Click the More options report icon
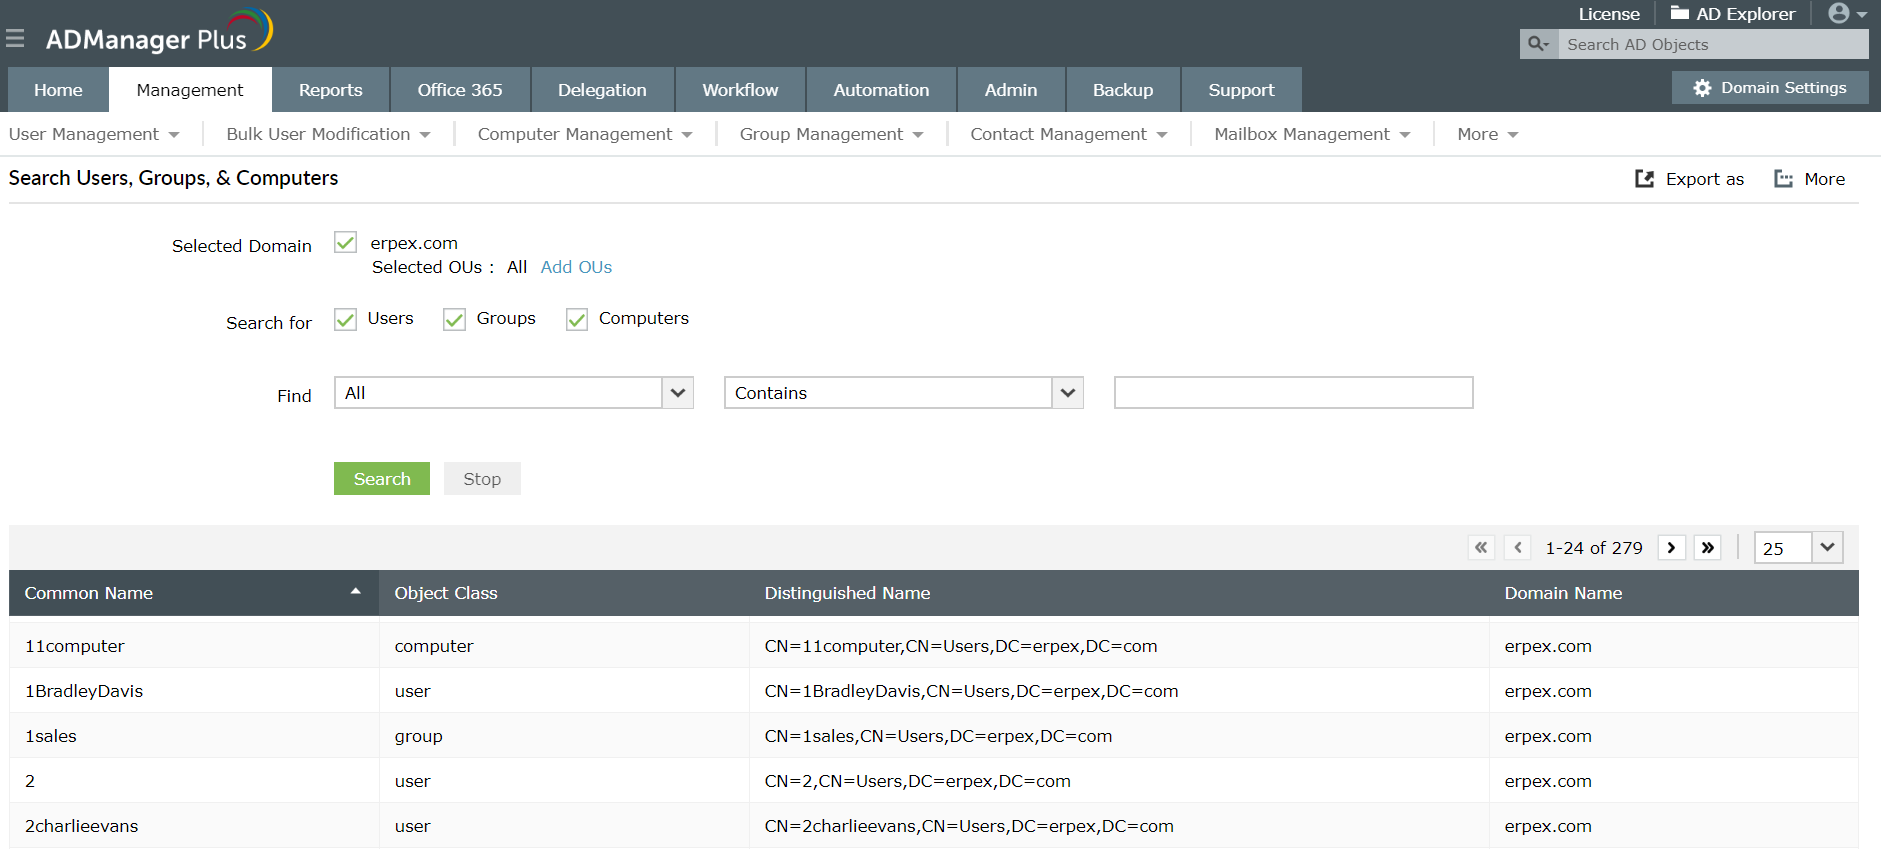The width and height of the screenshot is (1881, 849). point(1783,179)
